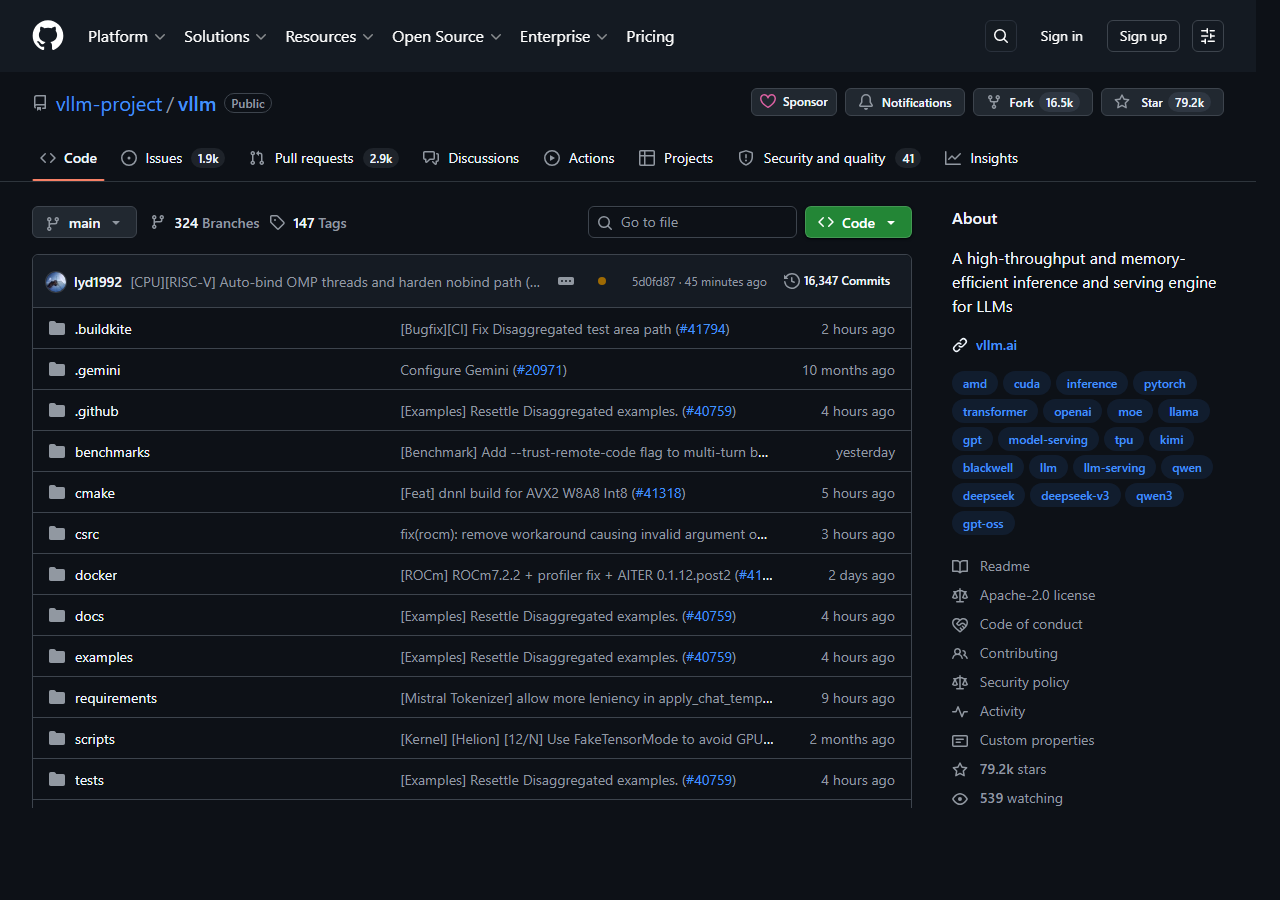Image resolution: width=1280 pixels, height=900 pixels.
Task: Open the Activity link
Action: pyautogui.click(x=989, y=711)
